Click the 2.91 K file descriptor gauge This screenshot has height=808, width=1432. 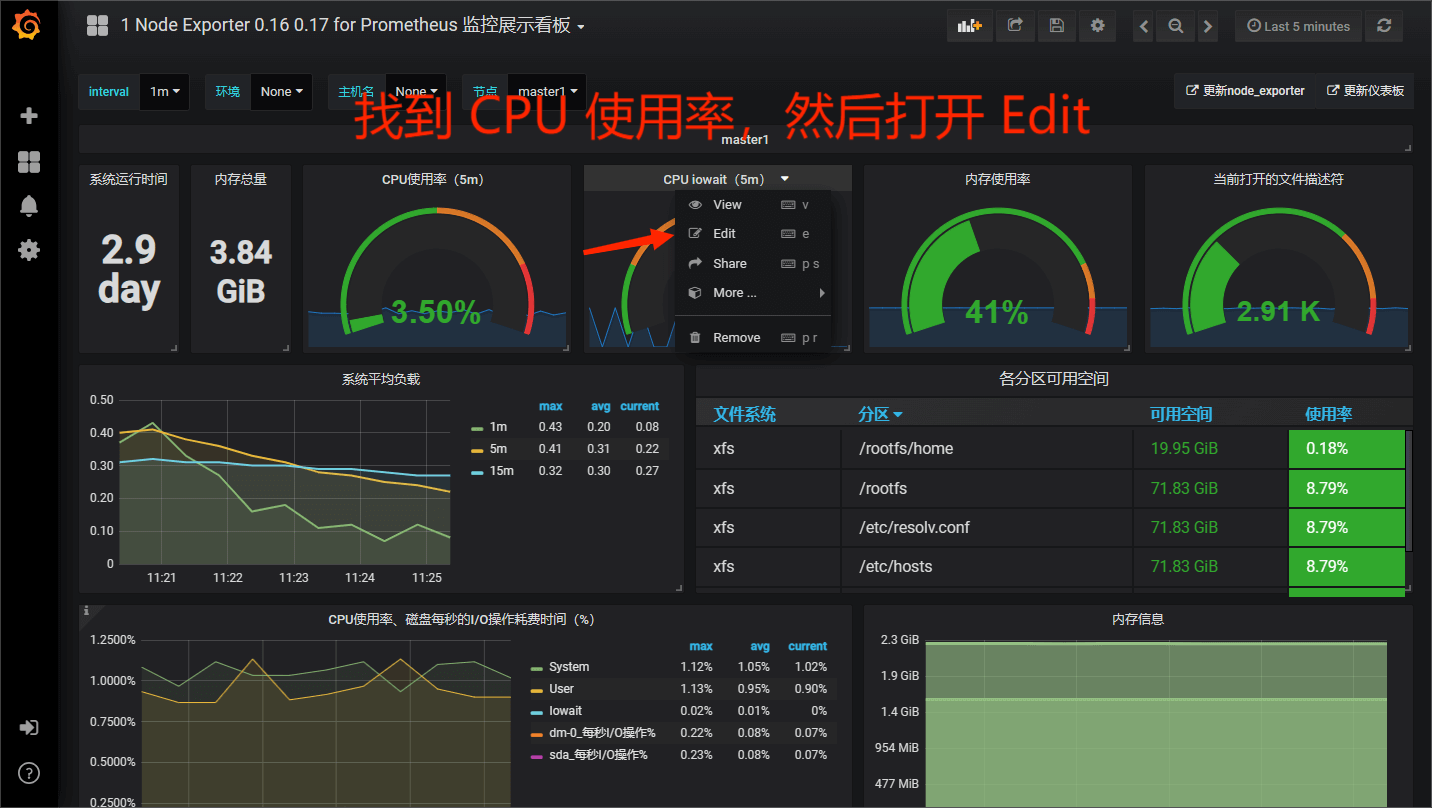(1278, 312)
